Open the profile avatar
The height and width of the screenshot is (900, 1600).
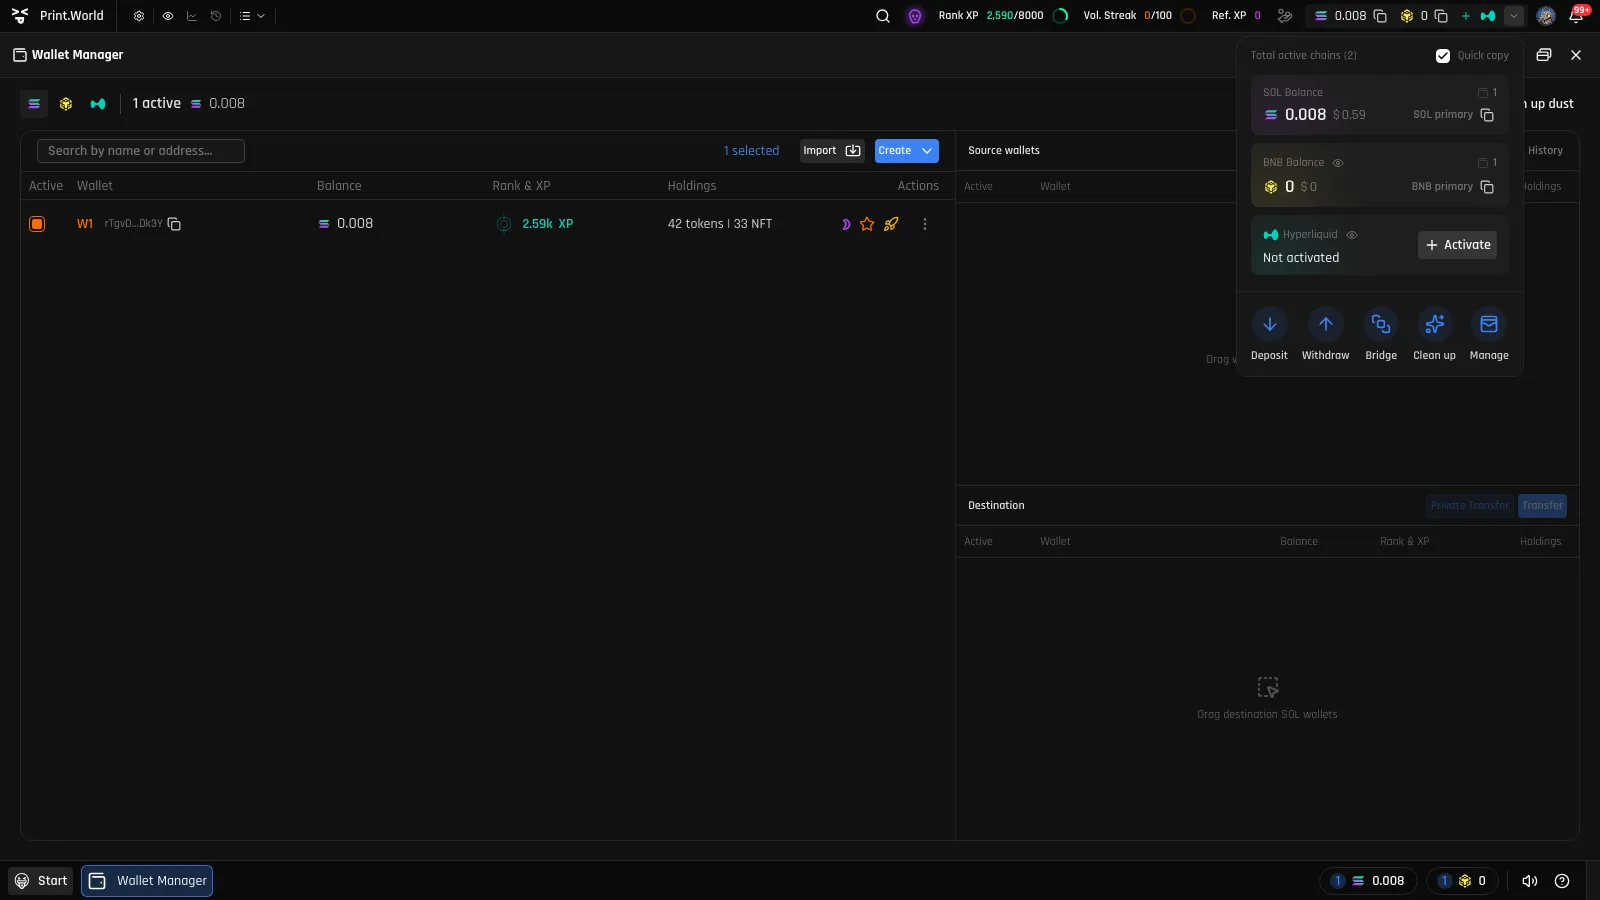(1546, 16)
